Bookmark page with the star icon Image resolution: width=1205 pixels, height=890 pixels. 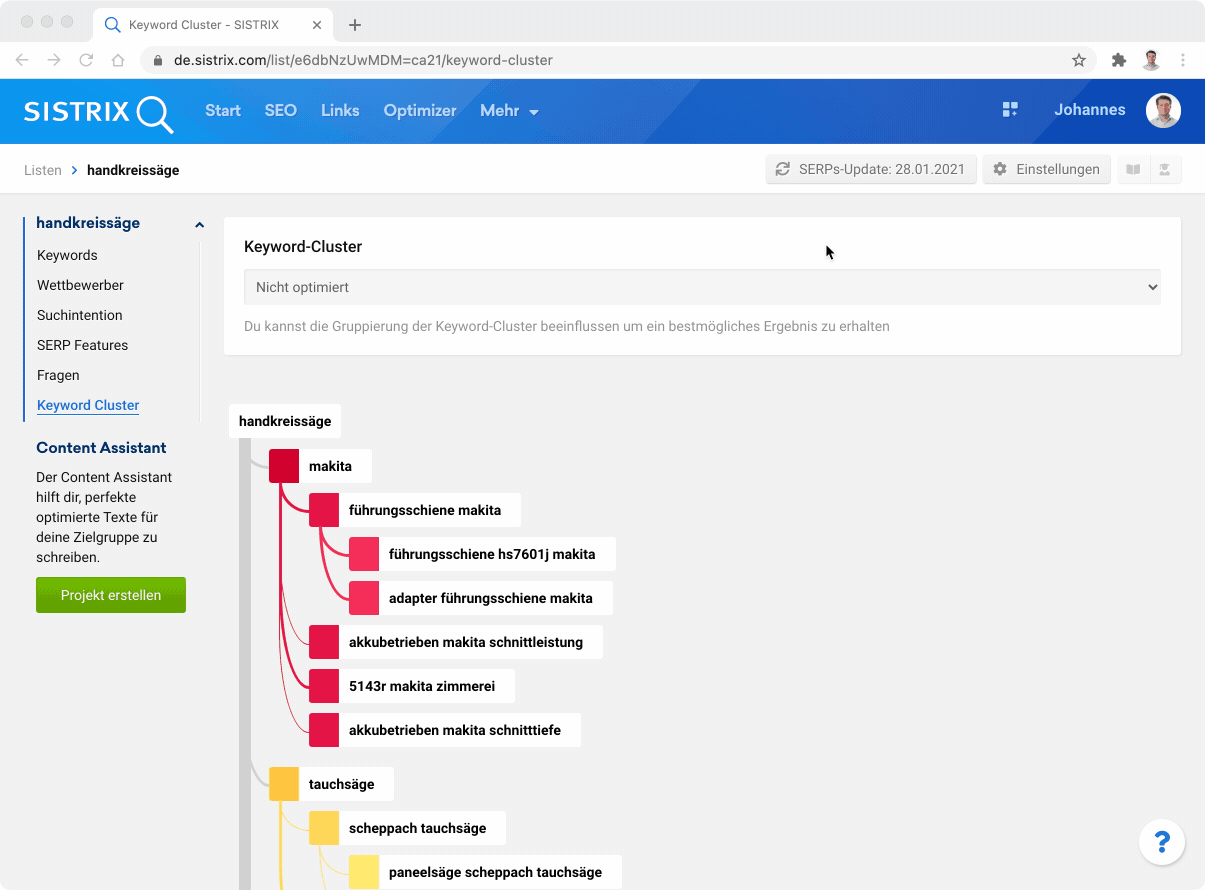[x=1078, y=60]
